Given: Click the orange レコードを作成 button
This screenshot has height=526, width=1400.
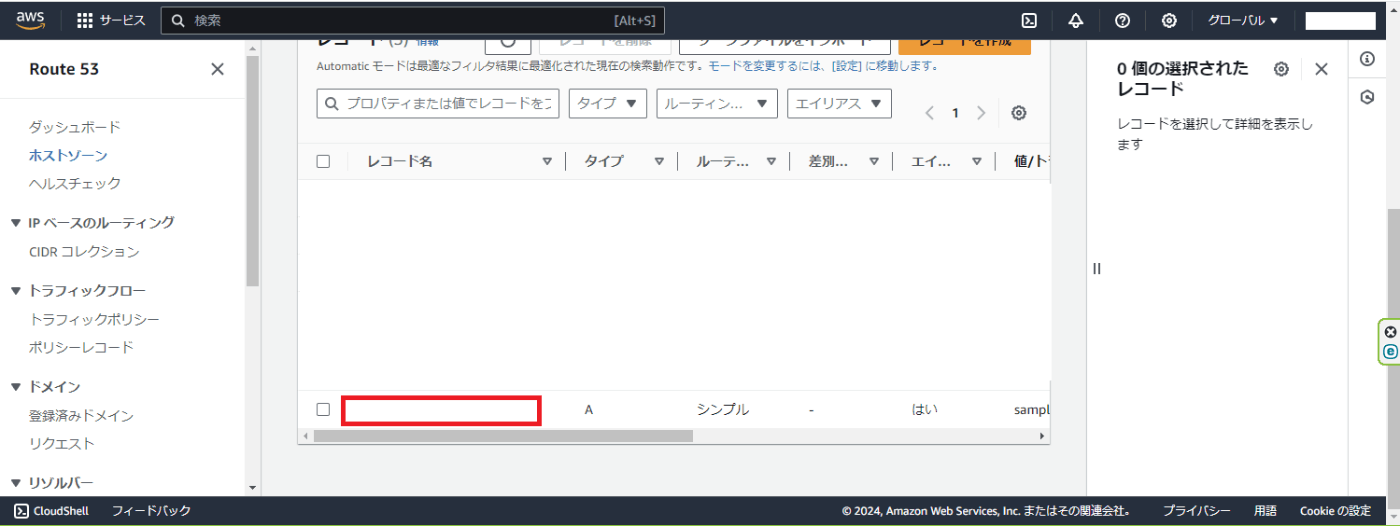Looking at the screenshot, I should 964,44.
